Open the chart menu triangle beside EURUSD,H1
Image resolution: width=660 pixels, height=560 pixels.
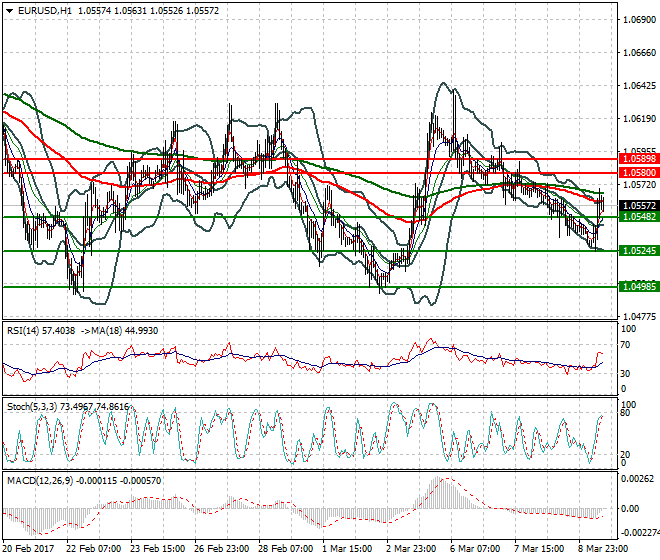(x=9, y=11)
